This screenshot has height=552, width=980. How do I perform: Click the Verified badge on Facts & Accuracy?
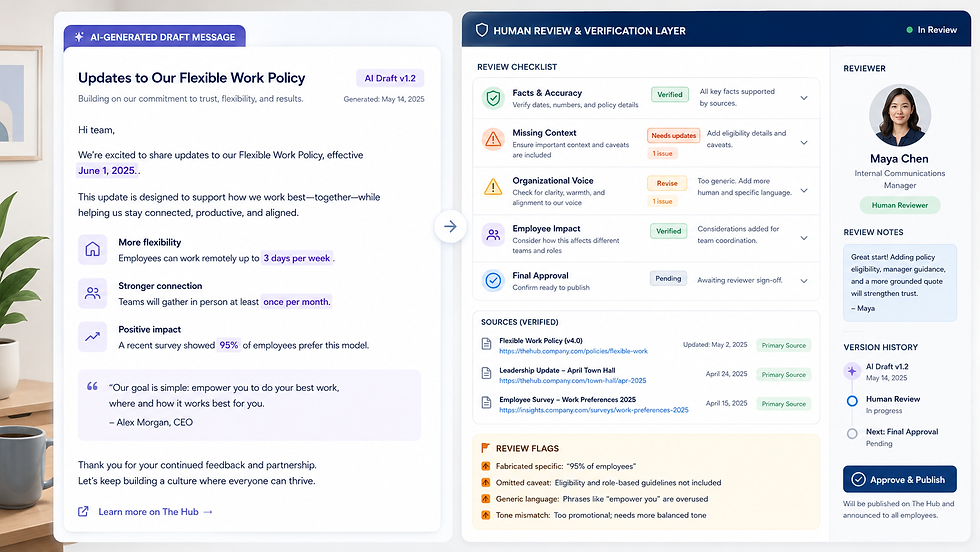(669, 94)
